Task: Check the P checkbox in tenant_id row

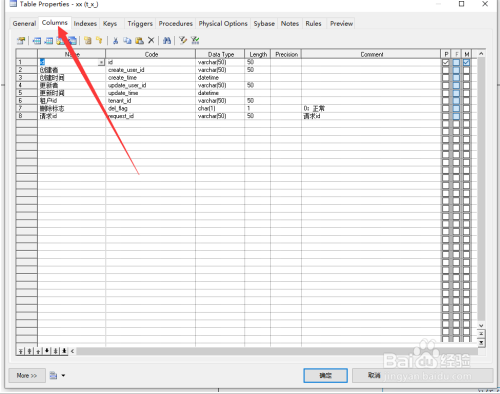Action: click(x=446, y=101)
